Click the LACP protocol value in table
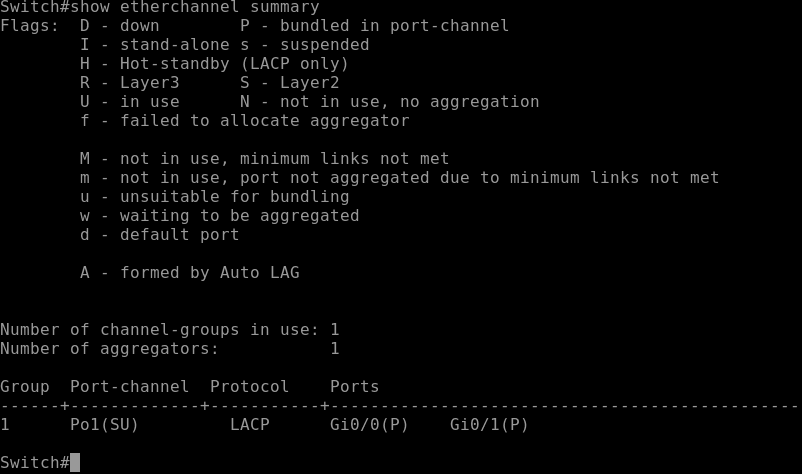802x474 pixels. pyautogui.click(x=249, y=424)
